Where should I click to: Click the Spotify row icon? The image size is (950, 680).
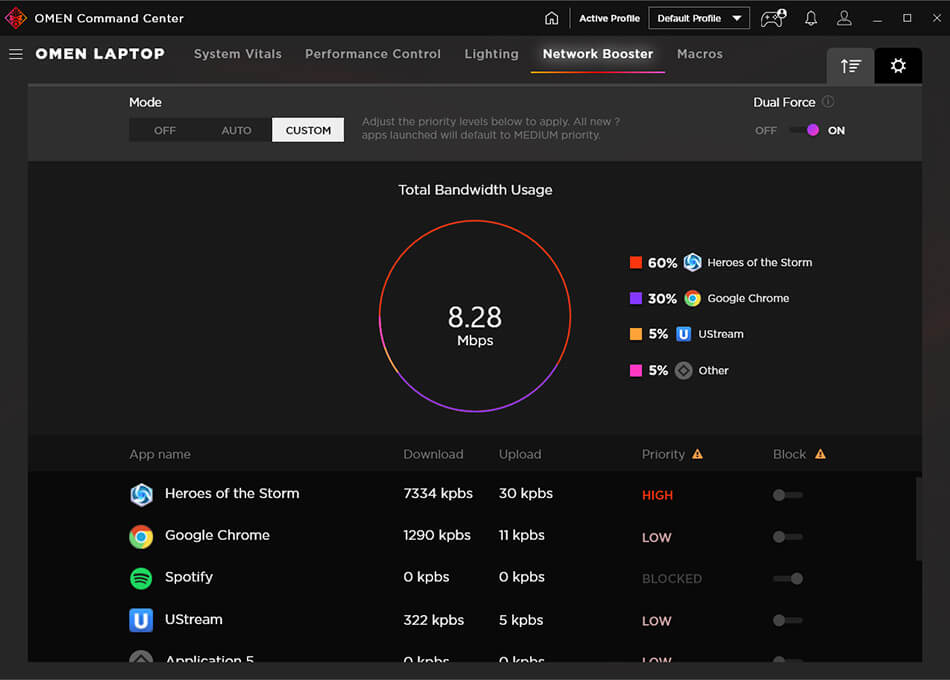pos(141,578)
